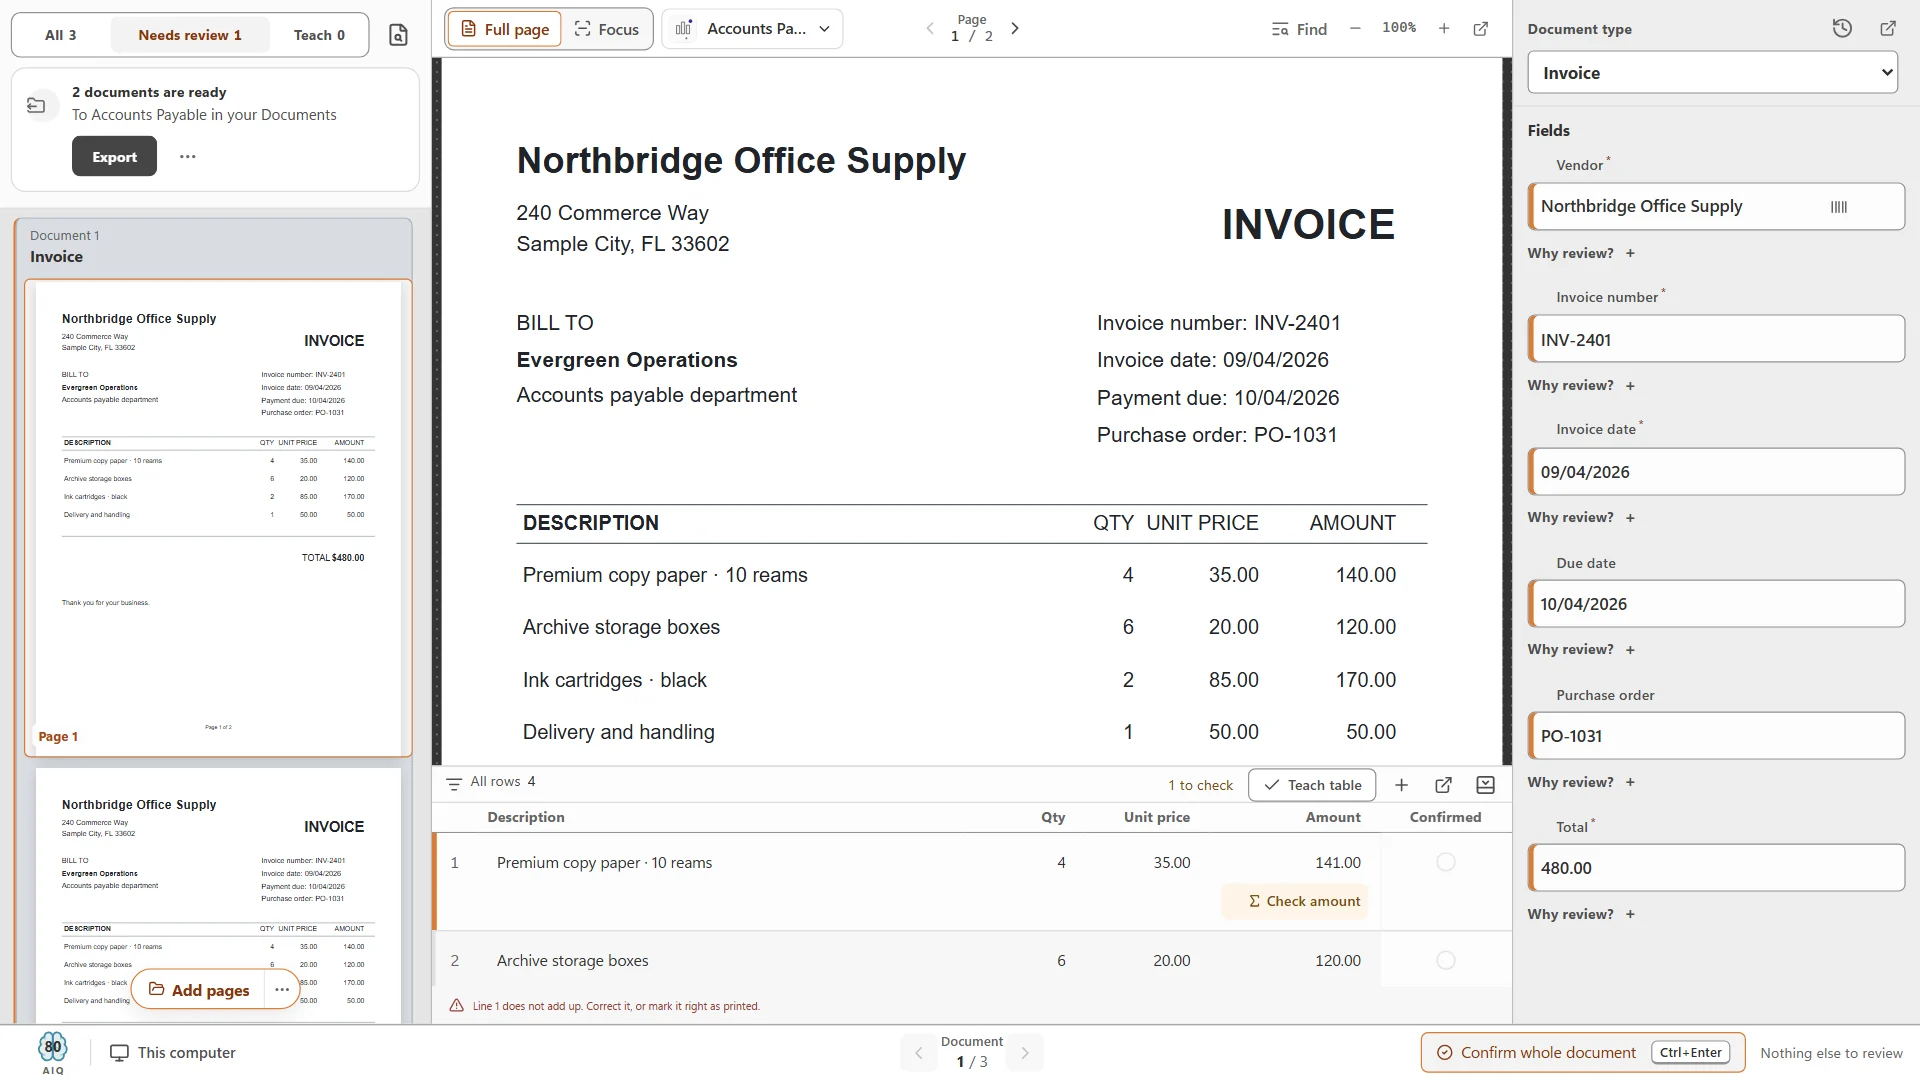Go to next document arrow

tap(1025, 1053)
